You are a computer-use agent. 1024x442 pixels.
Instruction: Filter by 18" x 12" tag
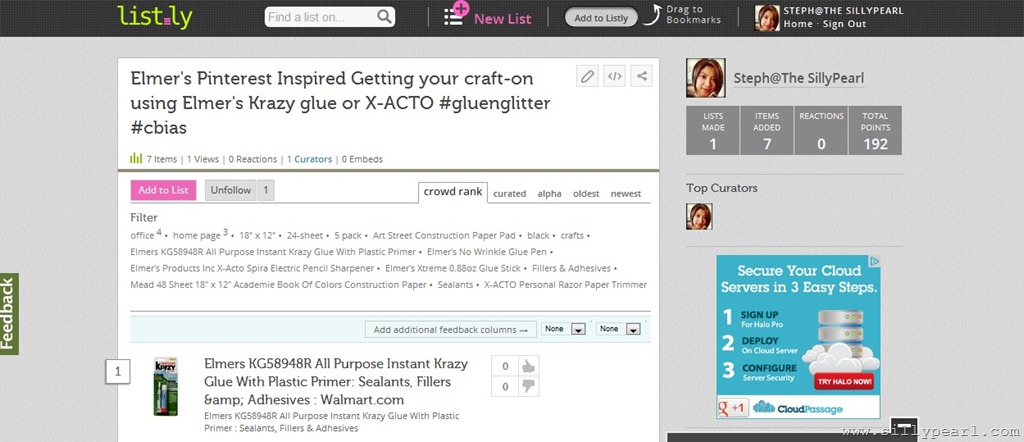[x=257, y=235]
